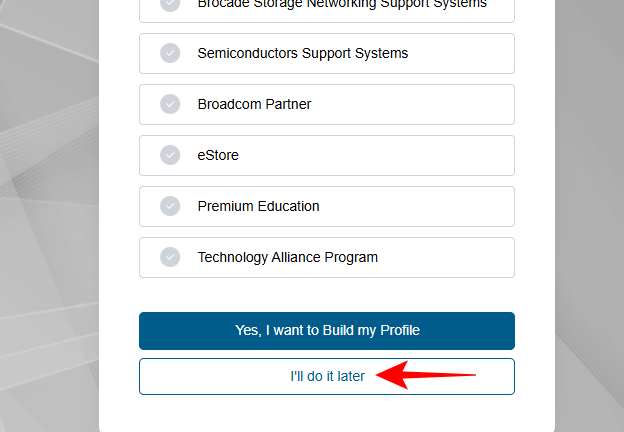Choose the Technology Alliance Program label

[287, 257]
